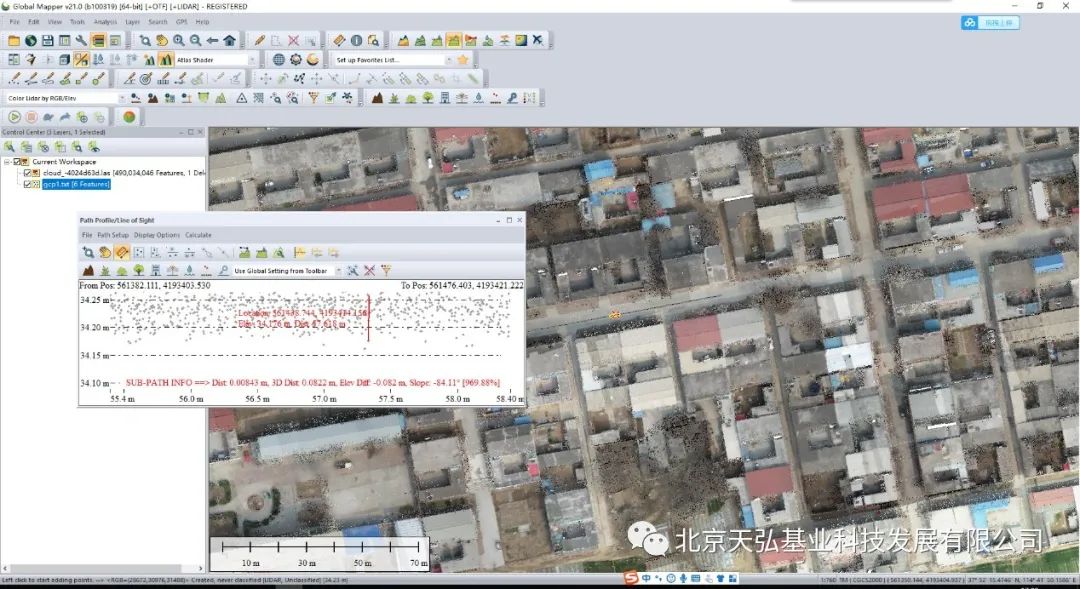
Task: Toggle high vegetation tree display in lidar toolbar
Action: (428, 98)
